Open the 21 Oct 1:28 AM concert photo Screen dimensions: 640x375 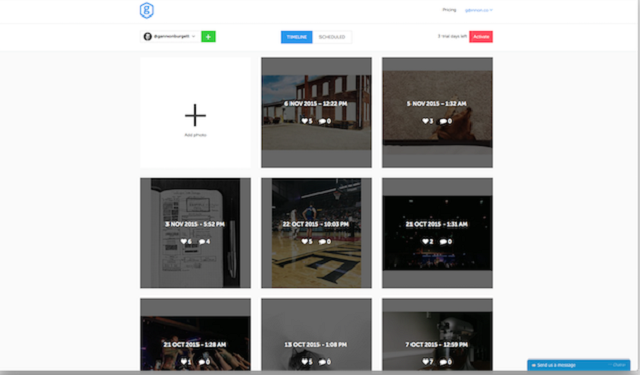196,335
